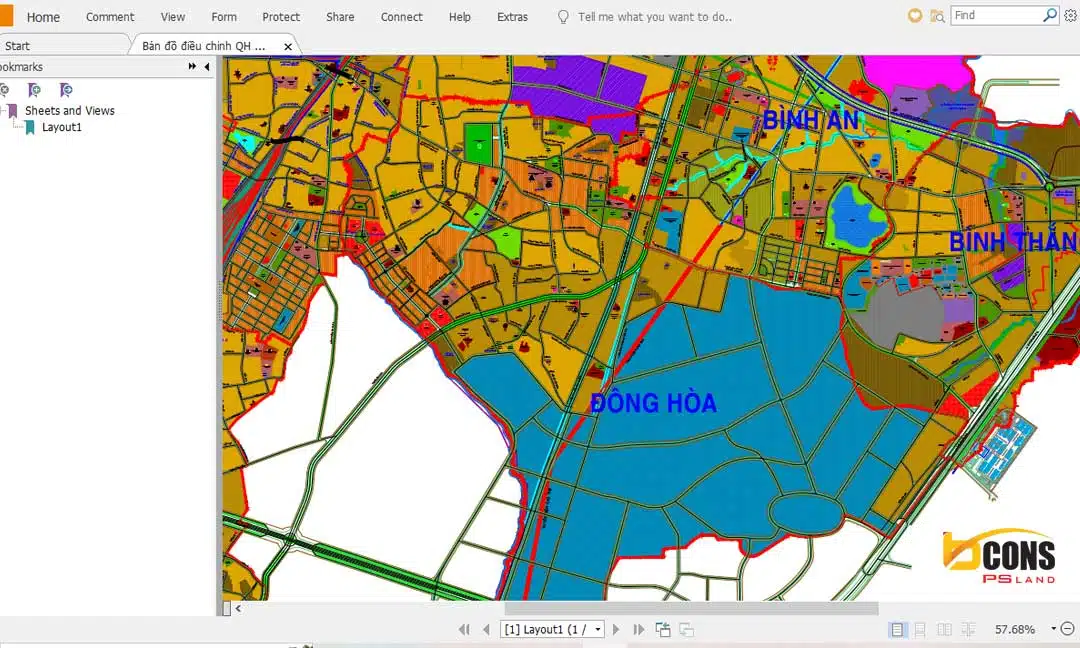This screenshot has height=648, width=1080.
Task: Go to the first page
Action: [x=464, y=629]
